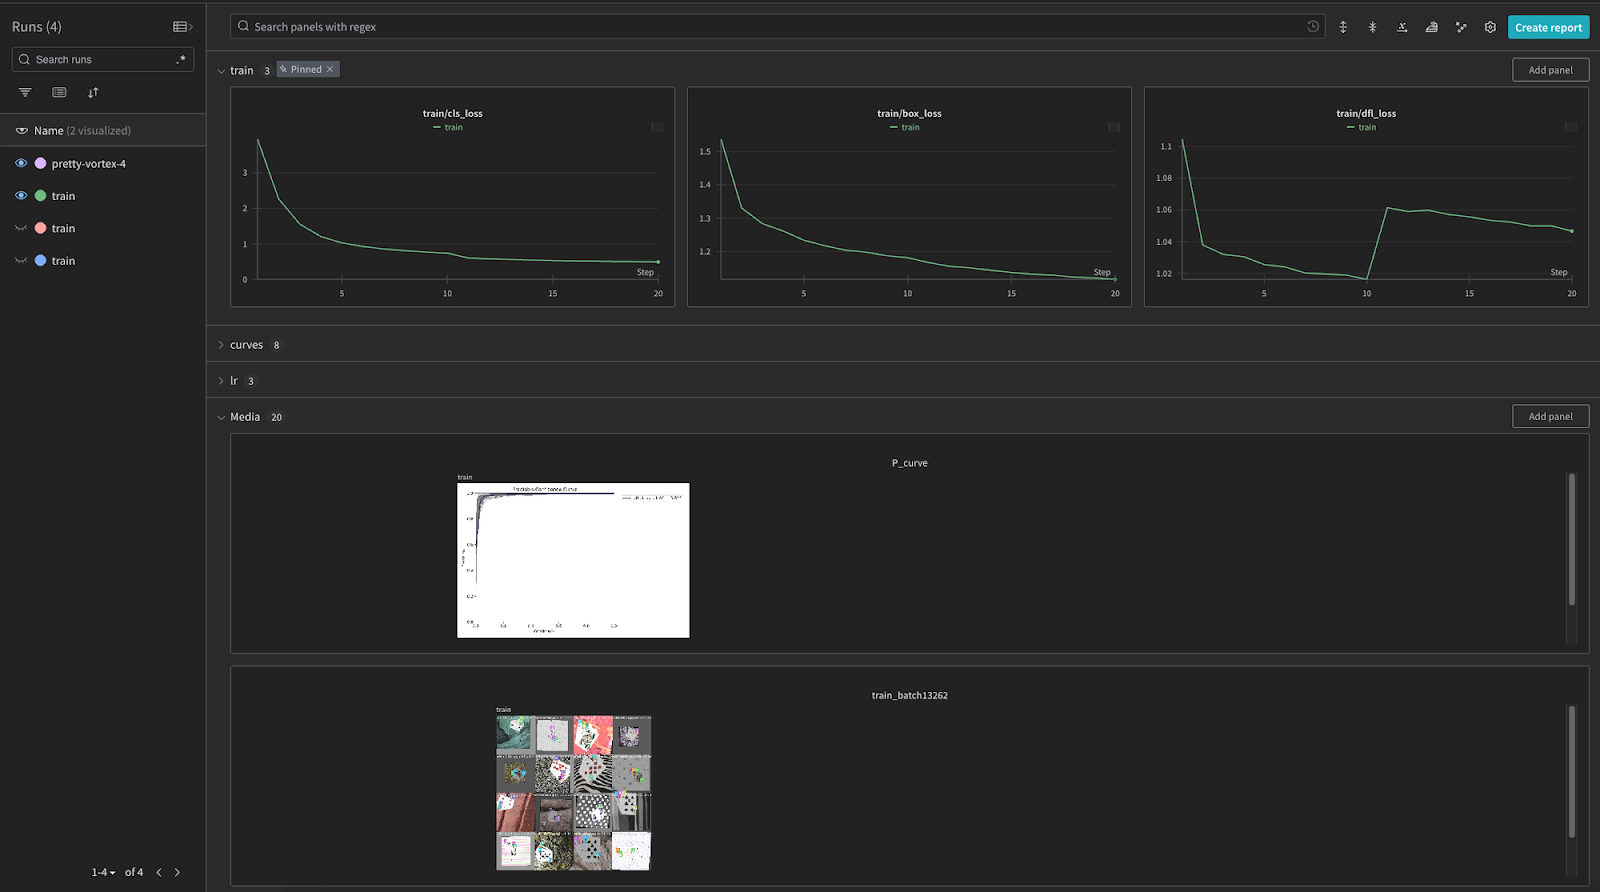Click the Media section label

click(245, 417)
